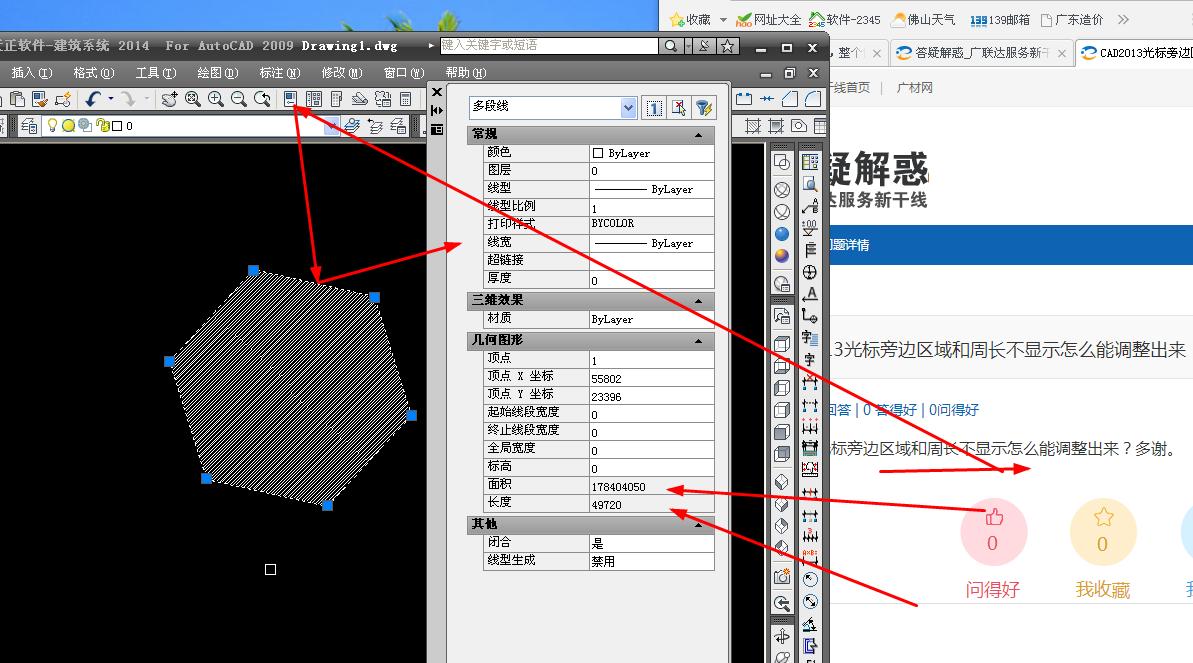
Task: Click Make Object's Layer Current icon
Action: point(352,126)
